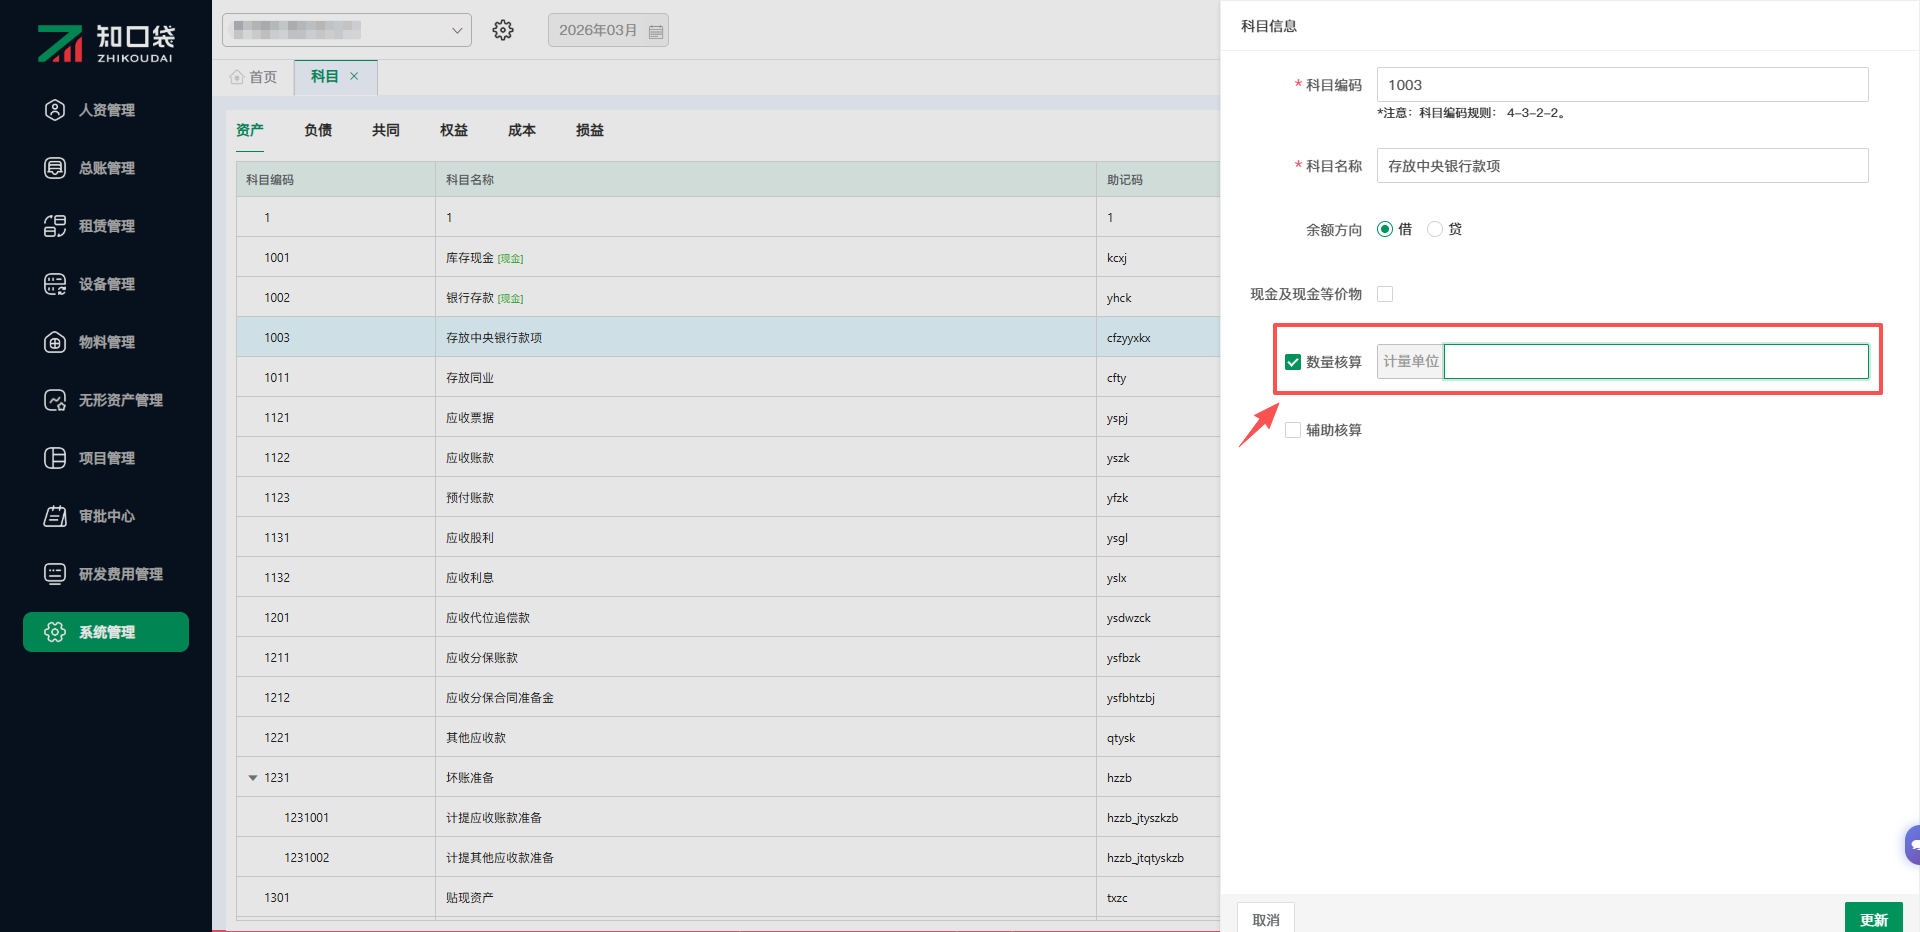1920x932 pixels.
Task: Focus the 计量单位 input field
Action: (1656, 362)
